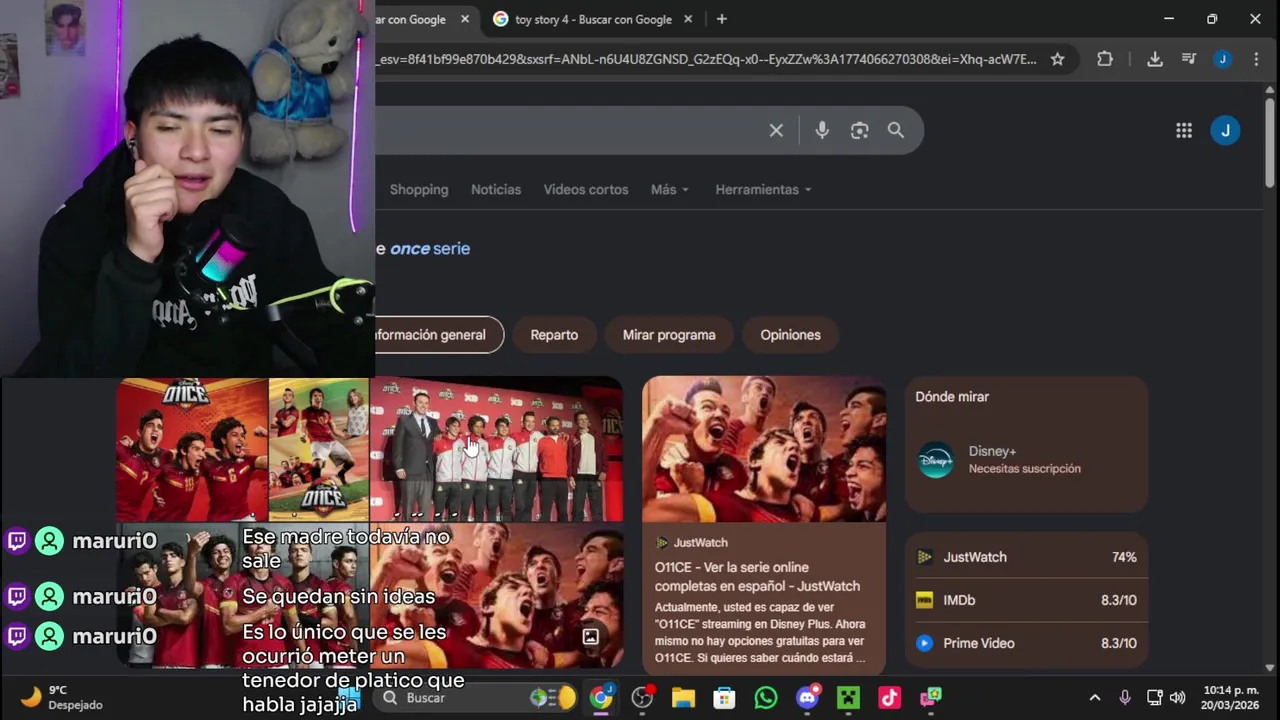The image size is (1280, 720).
Task: Select Información general chip
Action: 438,335
